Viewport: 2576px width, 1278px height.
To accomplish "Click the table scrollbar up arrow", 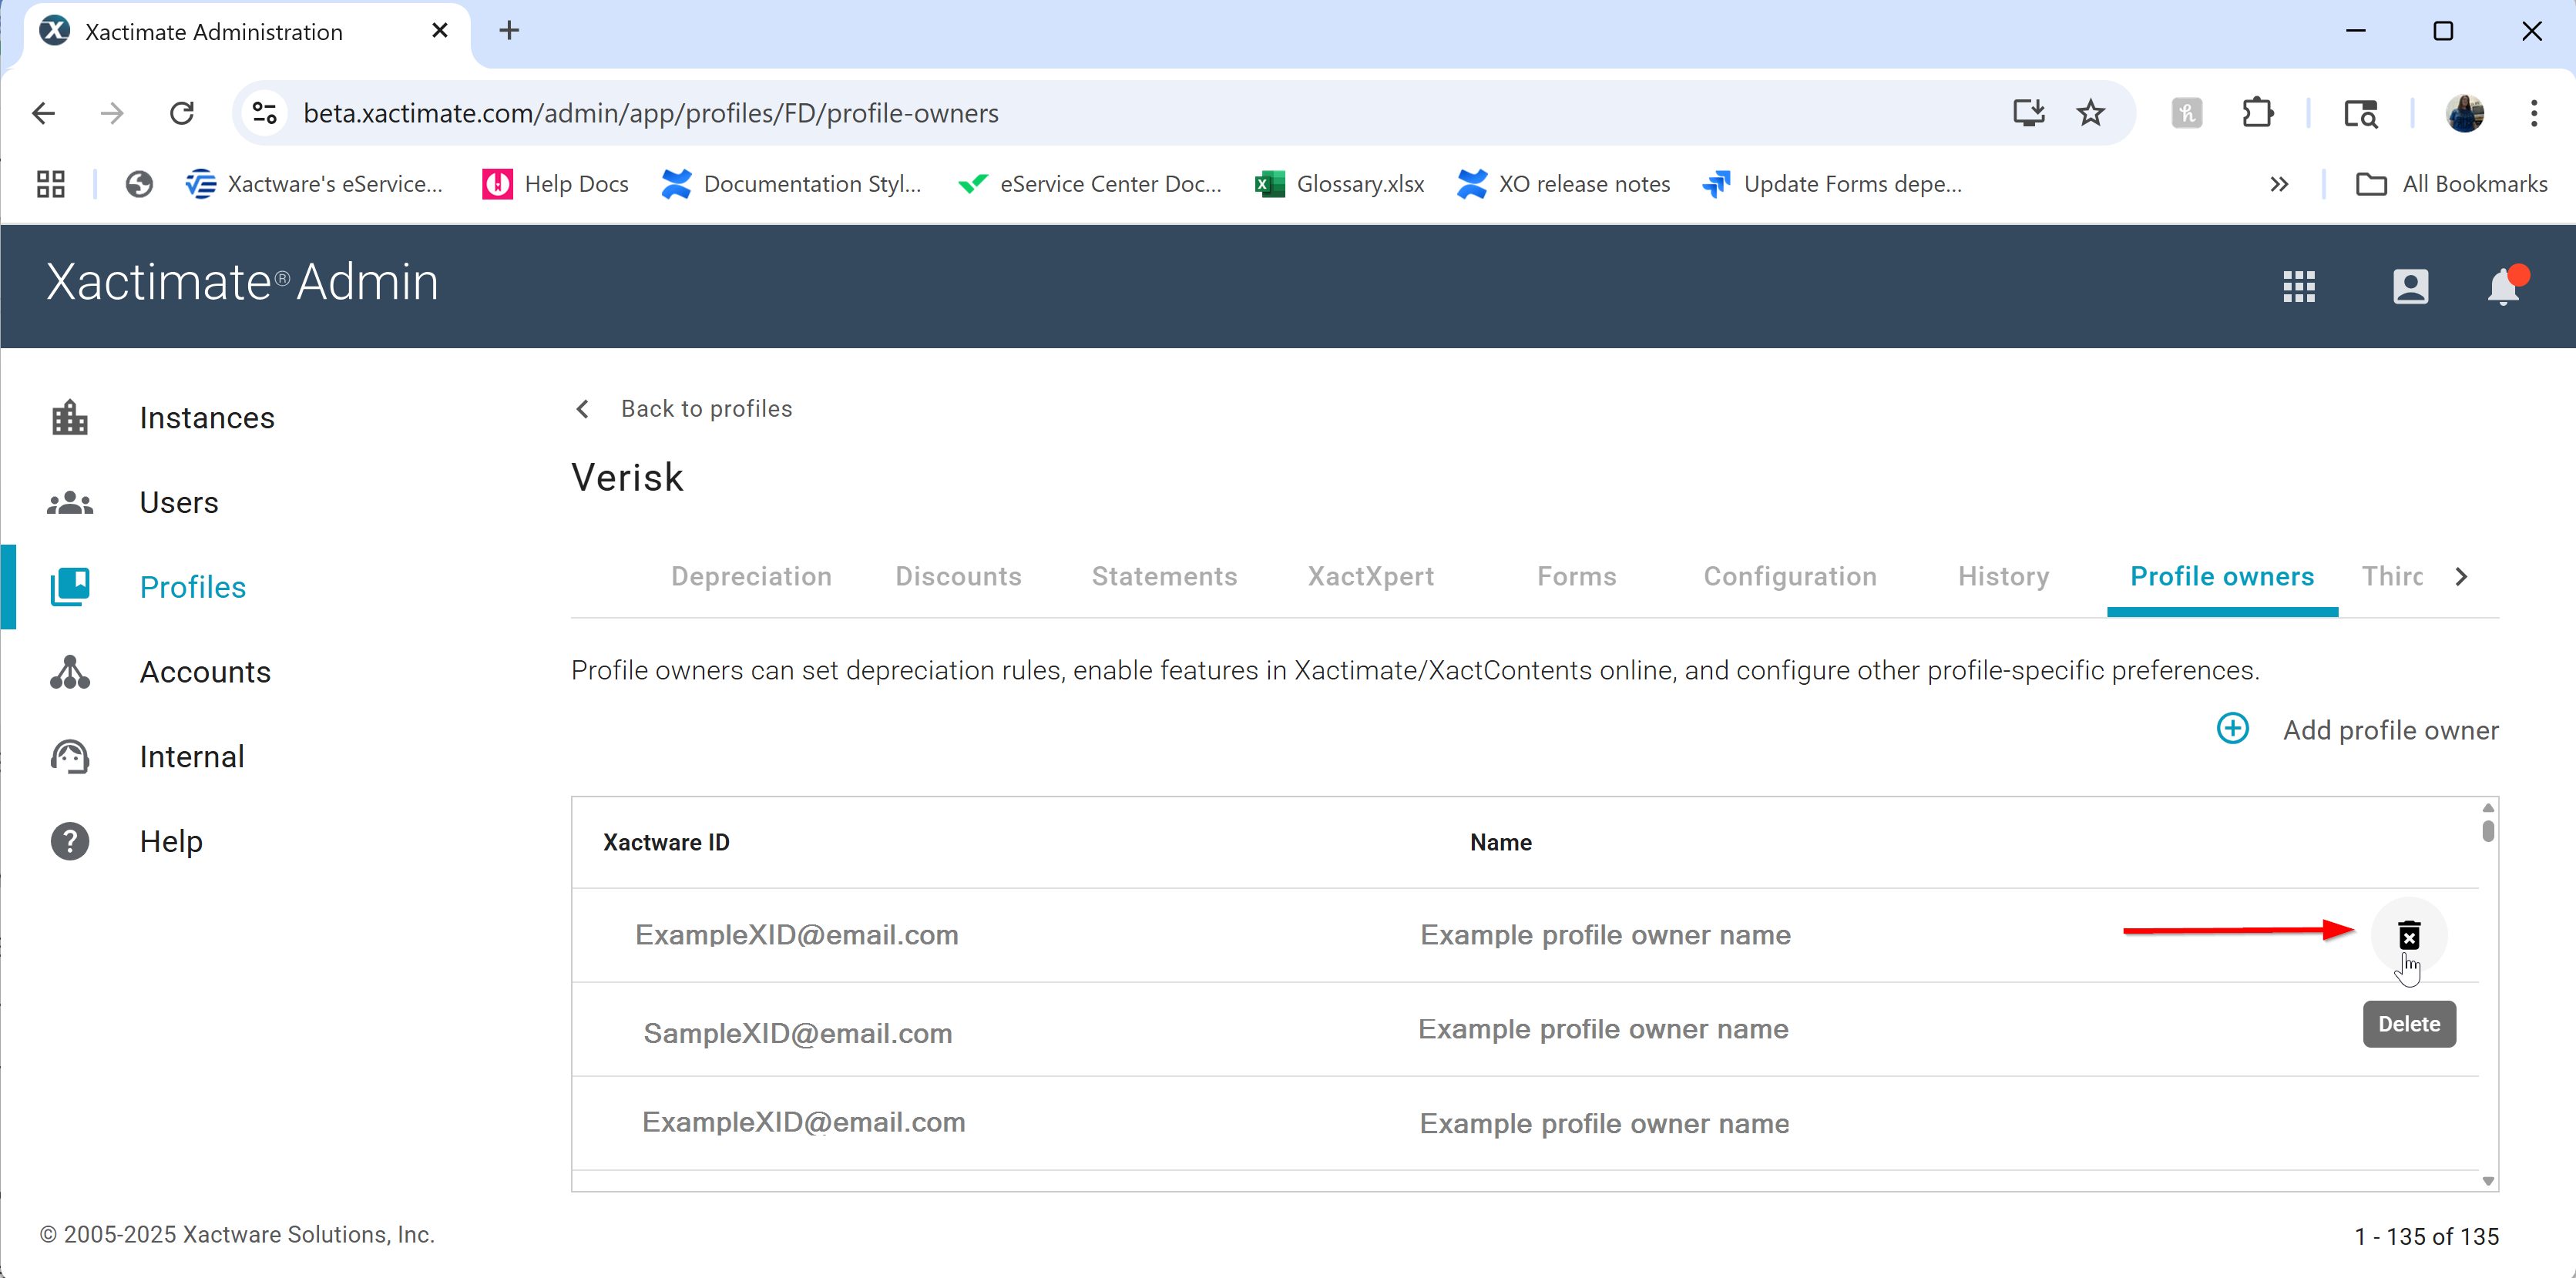I will coord(2488,807).
